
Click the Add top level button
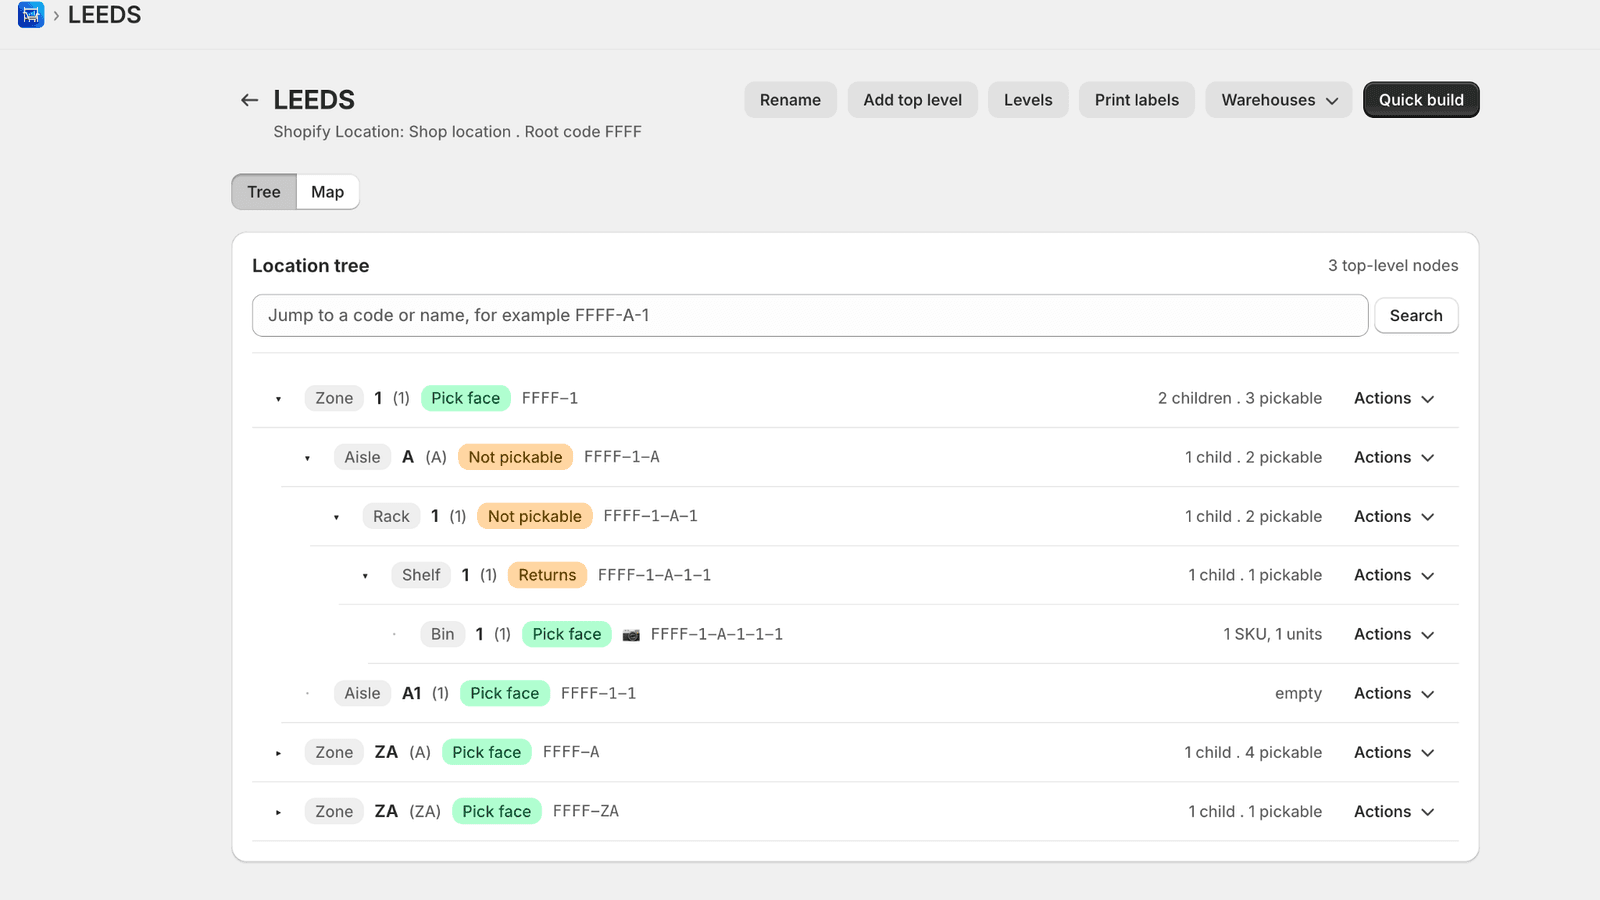point(913,100)
